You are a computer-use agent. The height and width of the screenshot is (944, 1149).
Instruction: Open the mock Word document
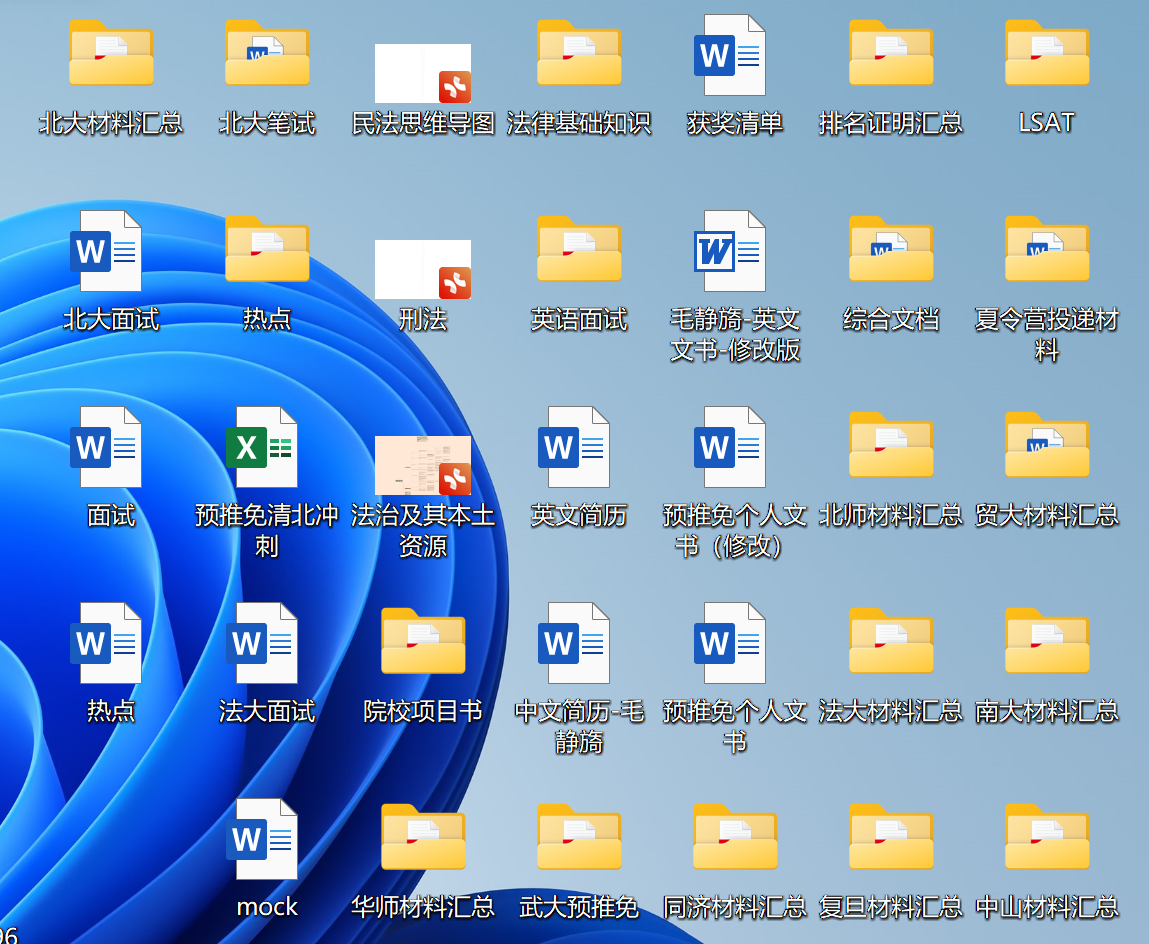(x=267, y=838)
